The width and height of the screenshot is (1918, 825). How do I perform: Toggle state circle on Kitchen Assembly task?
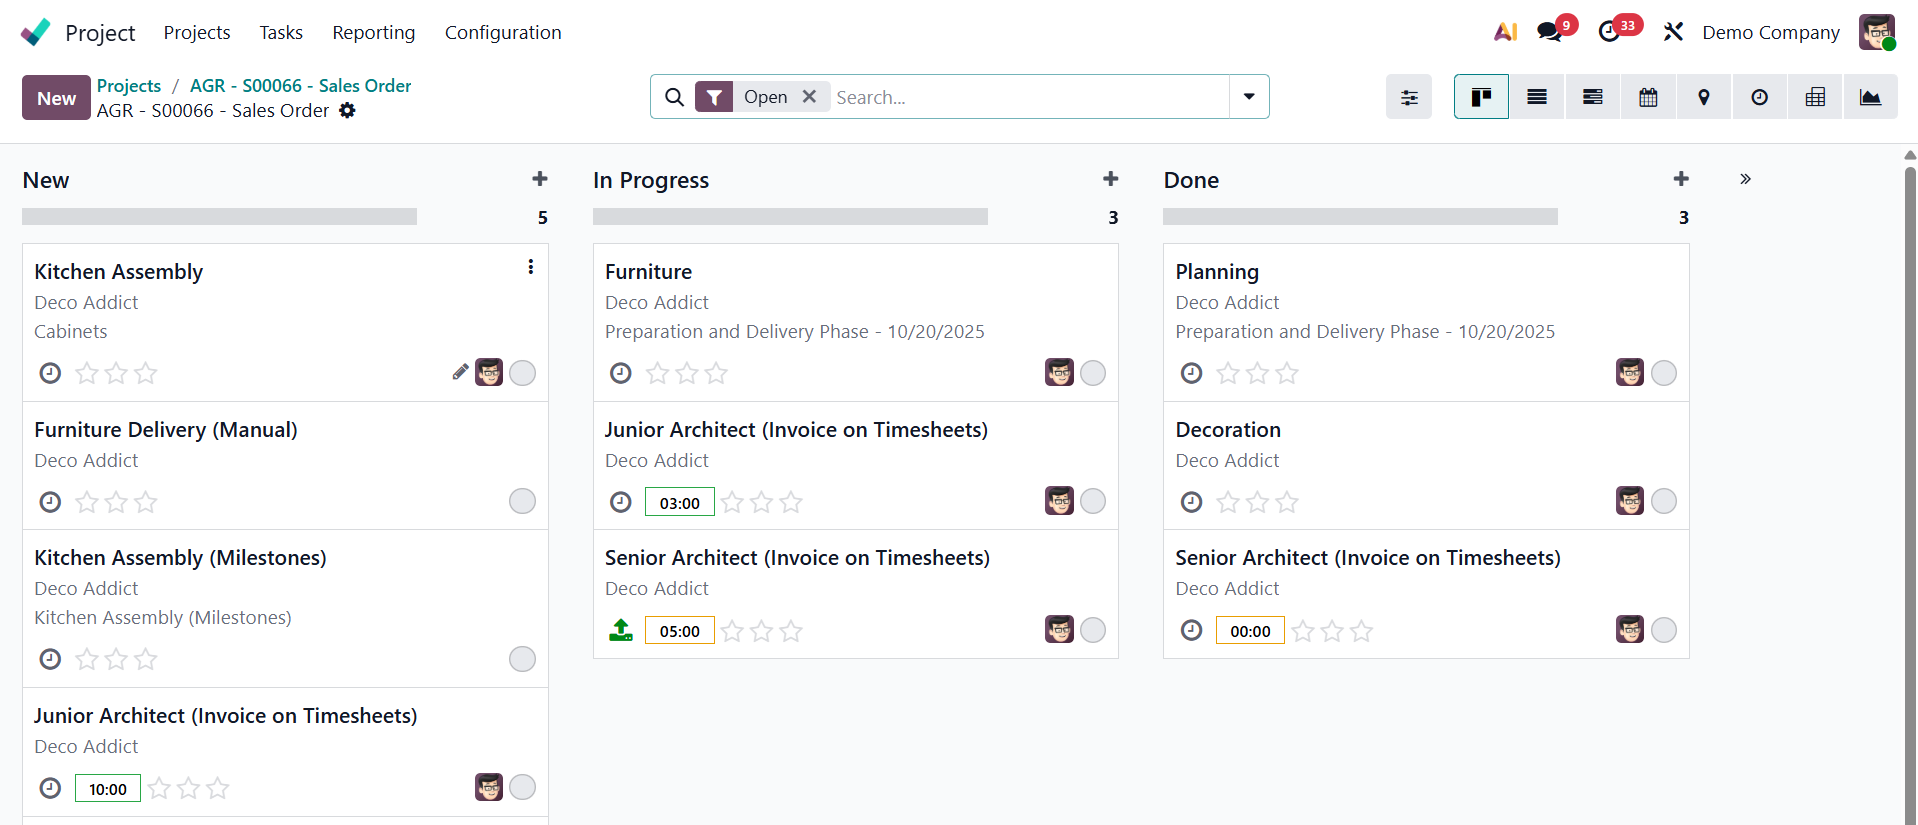coord(522,373)
